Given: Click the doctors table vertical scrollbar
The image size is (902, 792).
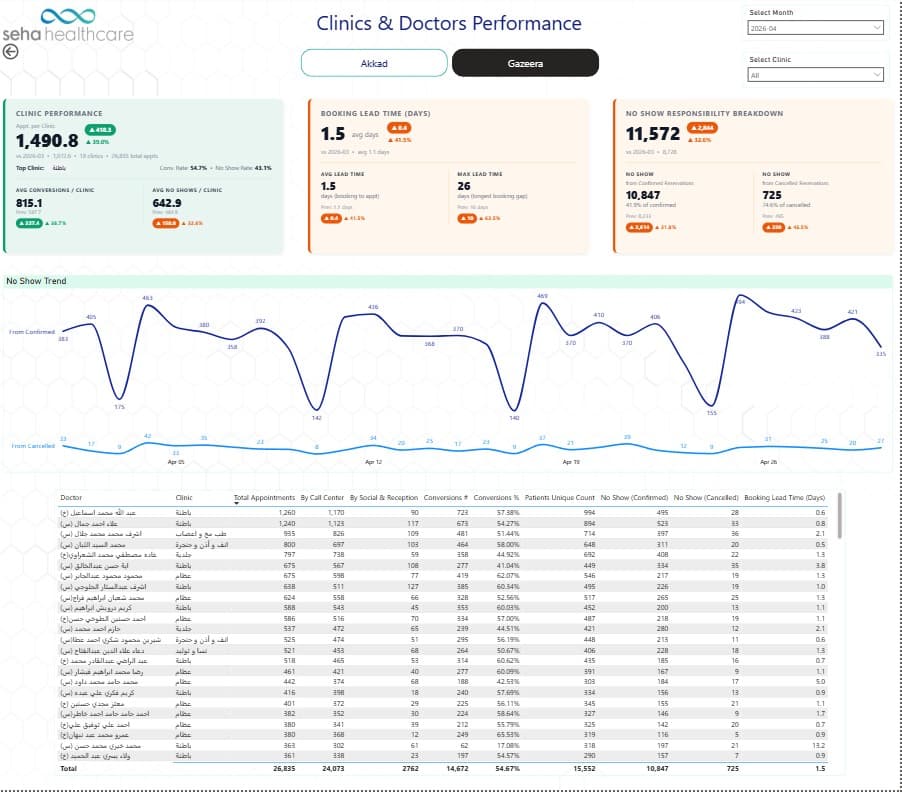Looking at the screenshot, I should (839, 516).
